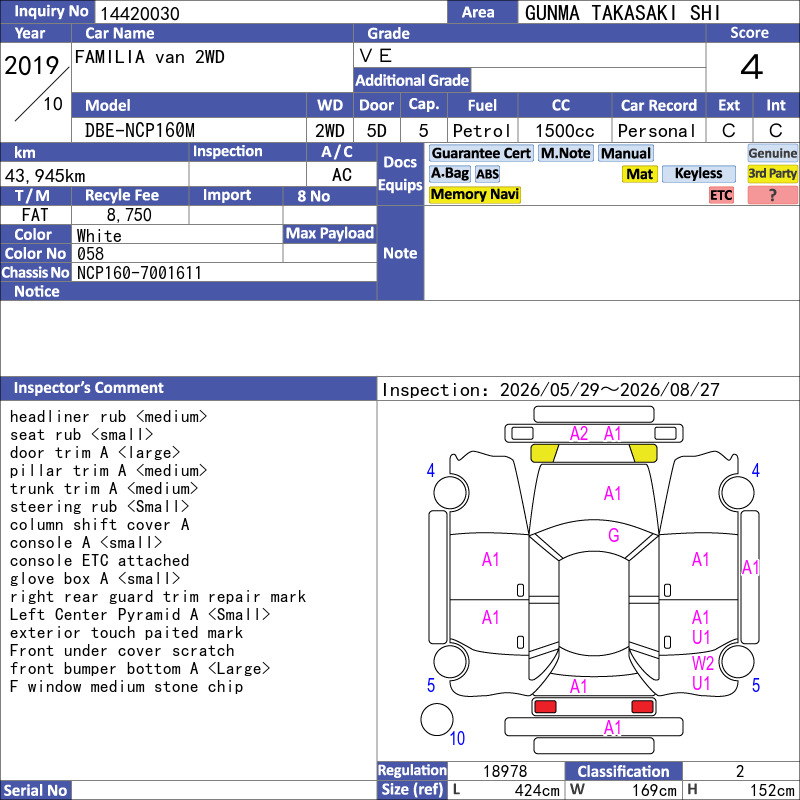Image resolution: width=800 pixels, height=800 pixels.
Task: Click the W2 mark on the rear fender
Action: [x=702, y=663]
